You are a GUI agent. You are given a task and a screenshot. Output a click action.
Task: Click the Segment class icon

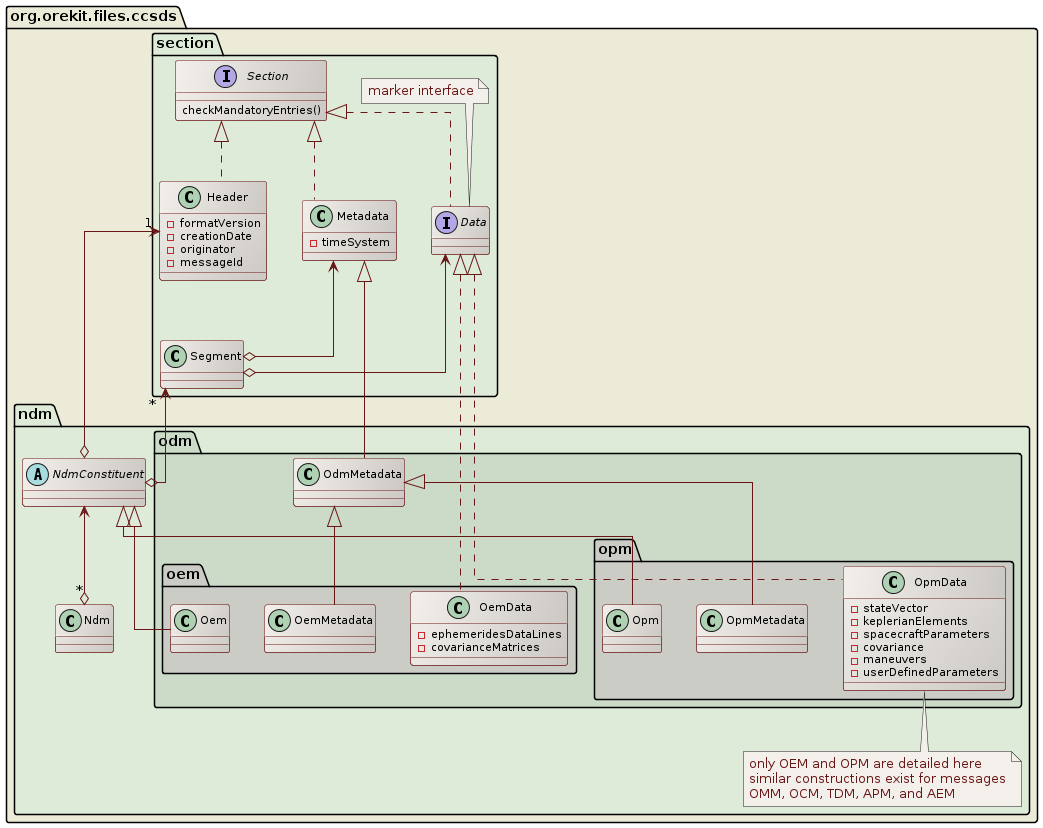(x=176, y=355)
